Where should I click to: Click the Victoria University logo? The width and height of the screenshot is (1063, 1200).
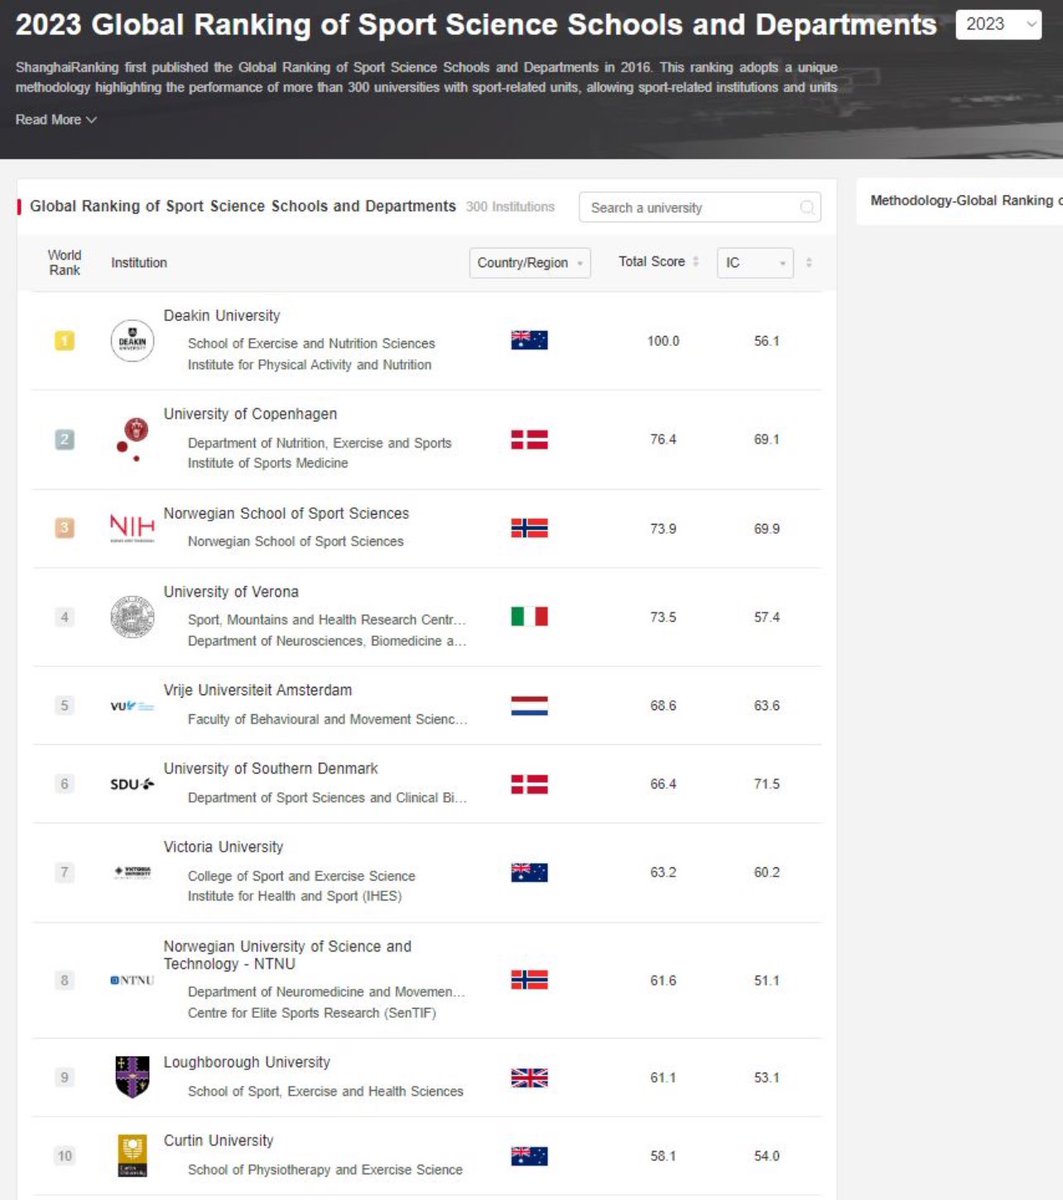132,872
